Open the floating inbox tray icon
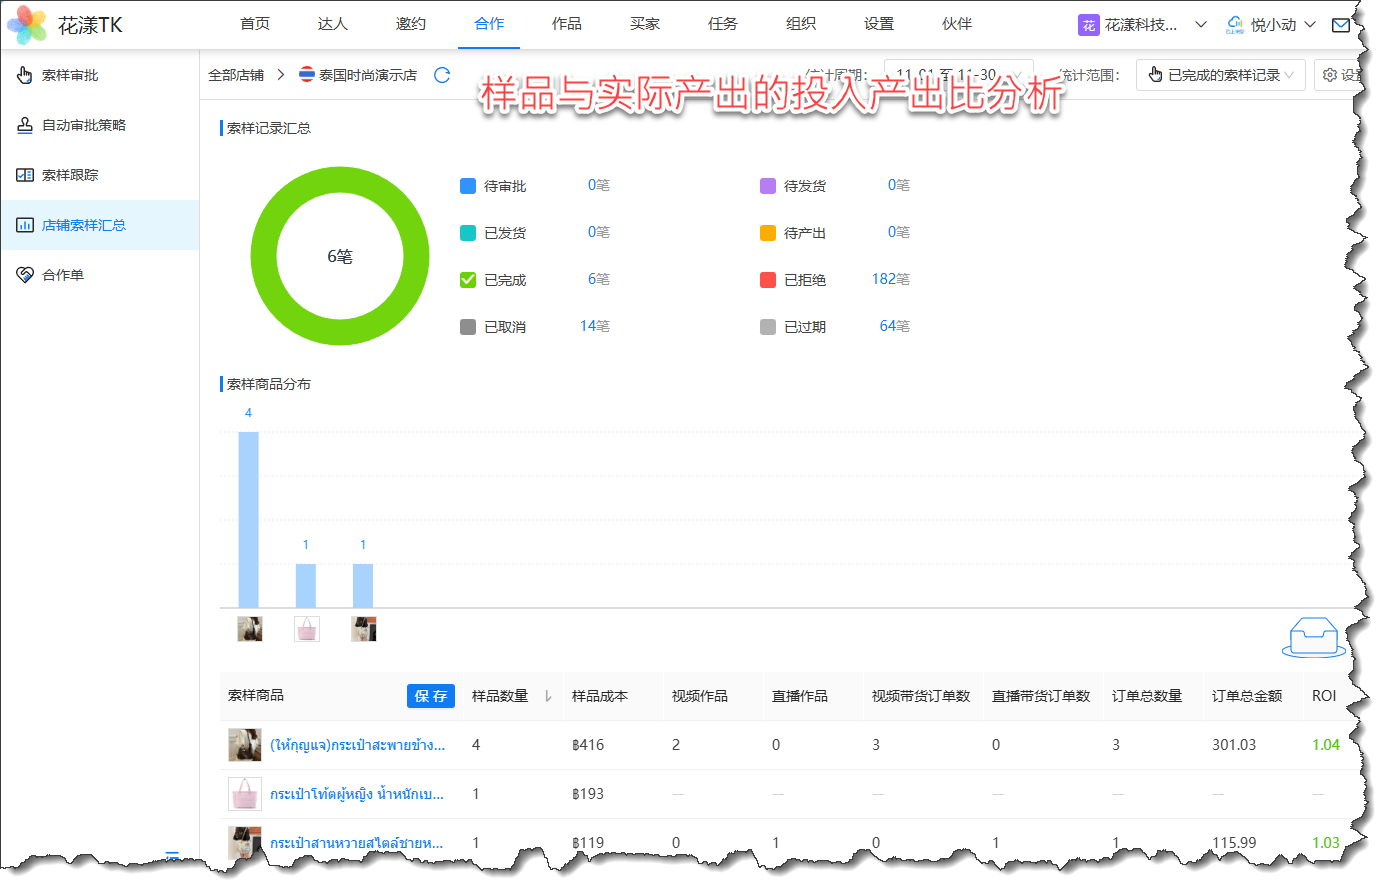This screenshot has height=893, width=1392. pyautogui.click(x=1313, y=637)
